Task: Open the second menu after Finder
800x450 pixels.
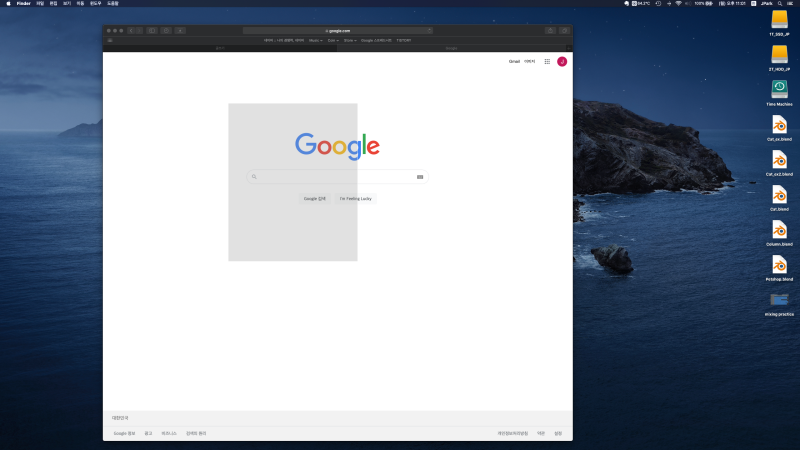Action: point(53,4)
